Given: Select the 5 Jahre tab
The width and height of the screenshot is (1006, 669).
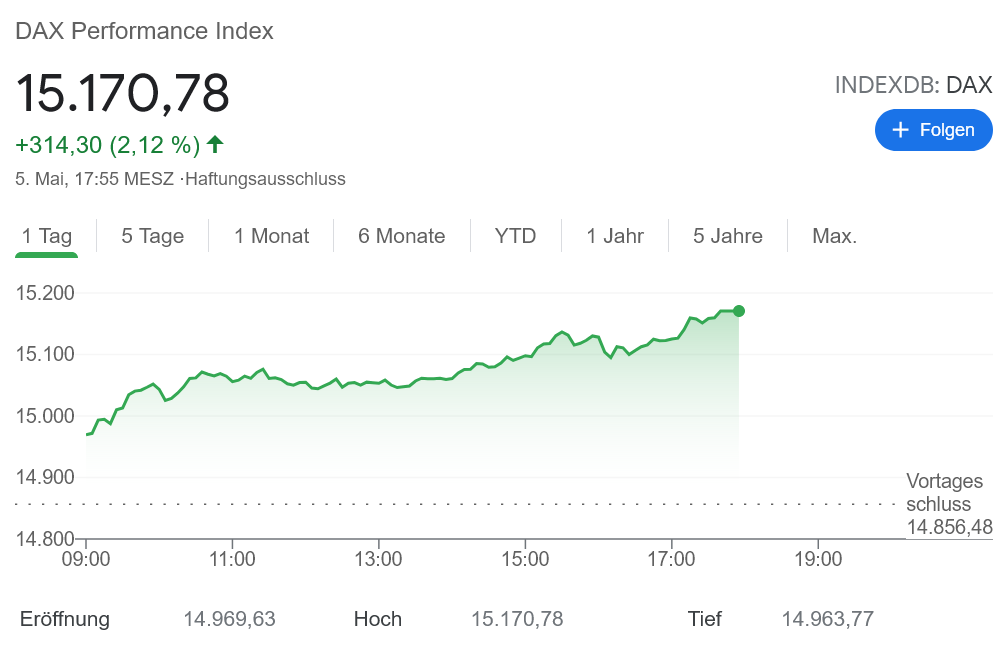Looking at the screenshot, I should pos(728,236).
